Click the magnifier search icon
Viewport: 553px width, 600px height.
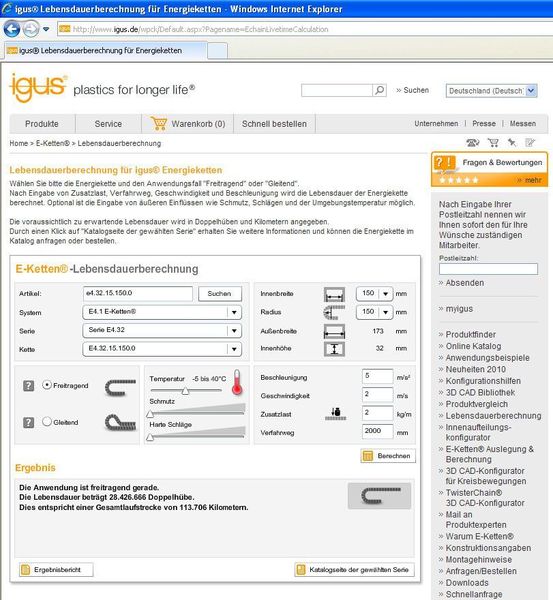pyautogui.click(x=380, y=90)
